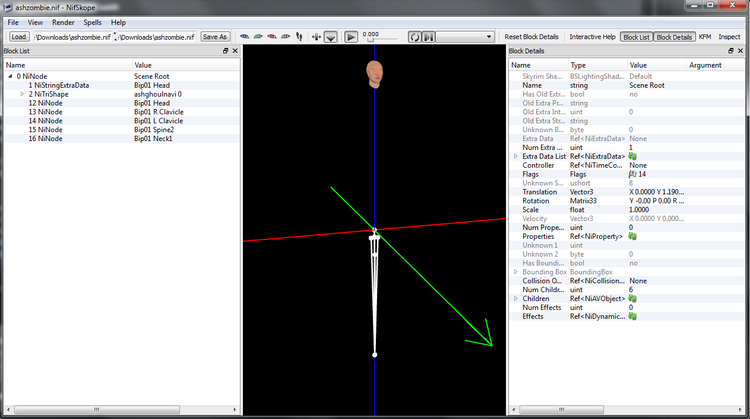Click the load file path field
The image size is (750, 419).
pyautogui.click(x=73, y=37)
